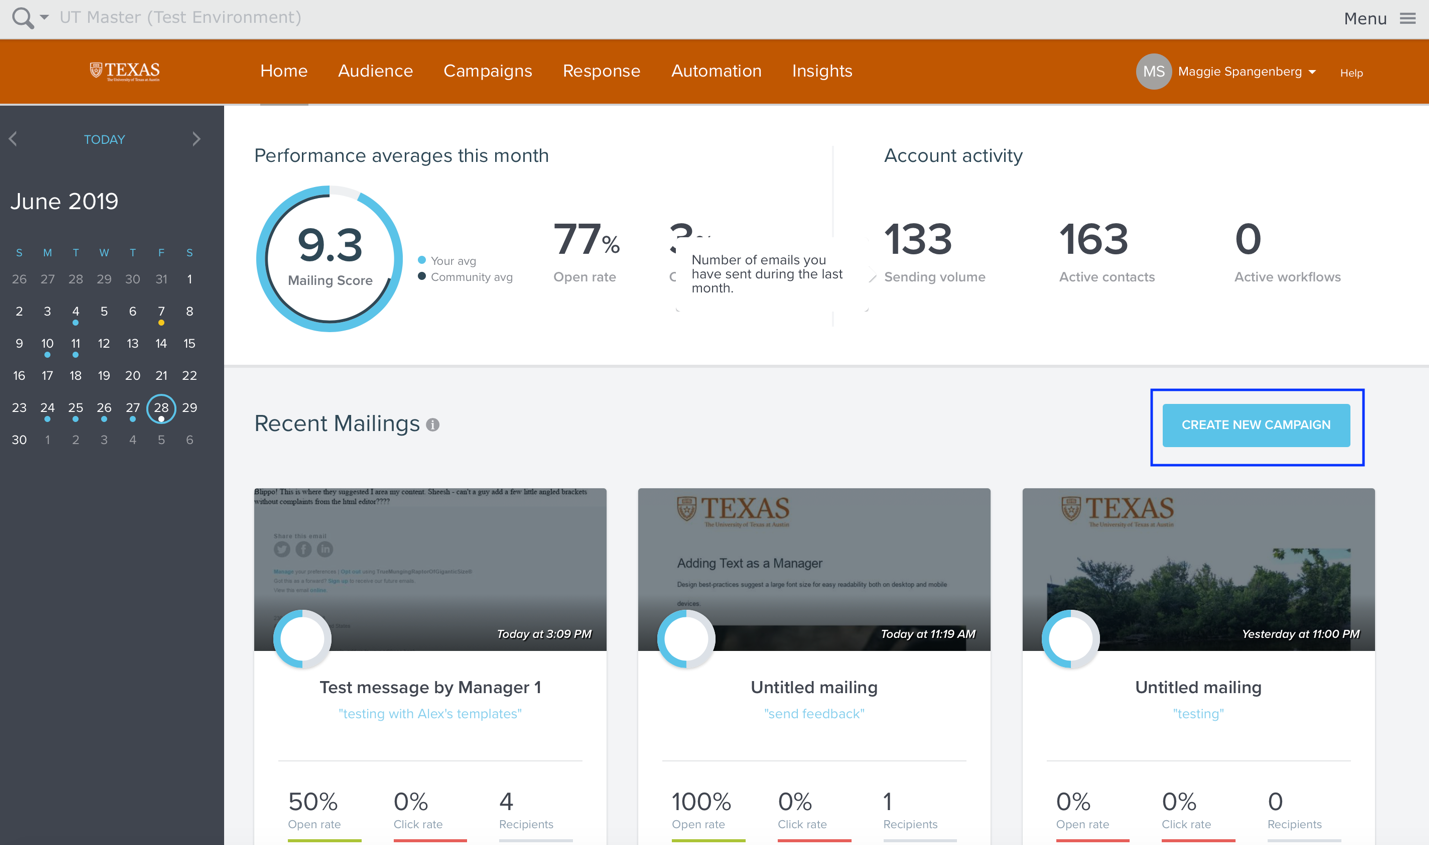Select June 7 on the calendar
Viewport: 1429px width, 845px height.
(x=161, y=312)
